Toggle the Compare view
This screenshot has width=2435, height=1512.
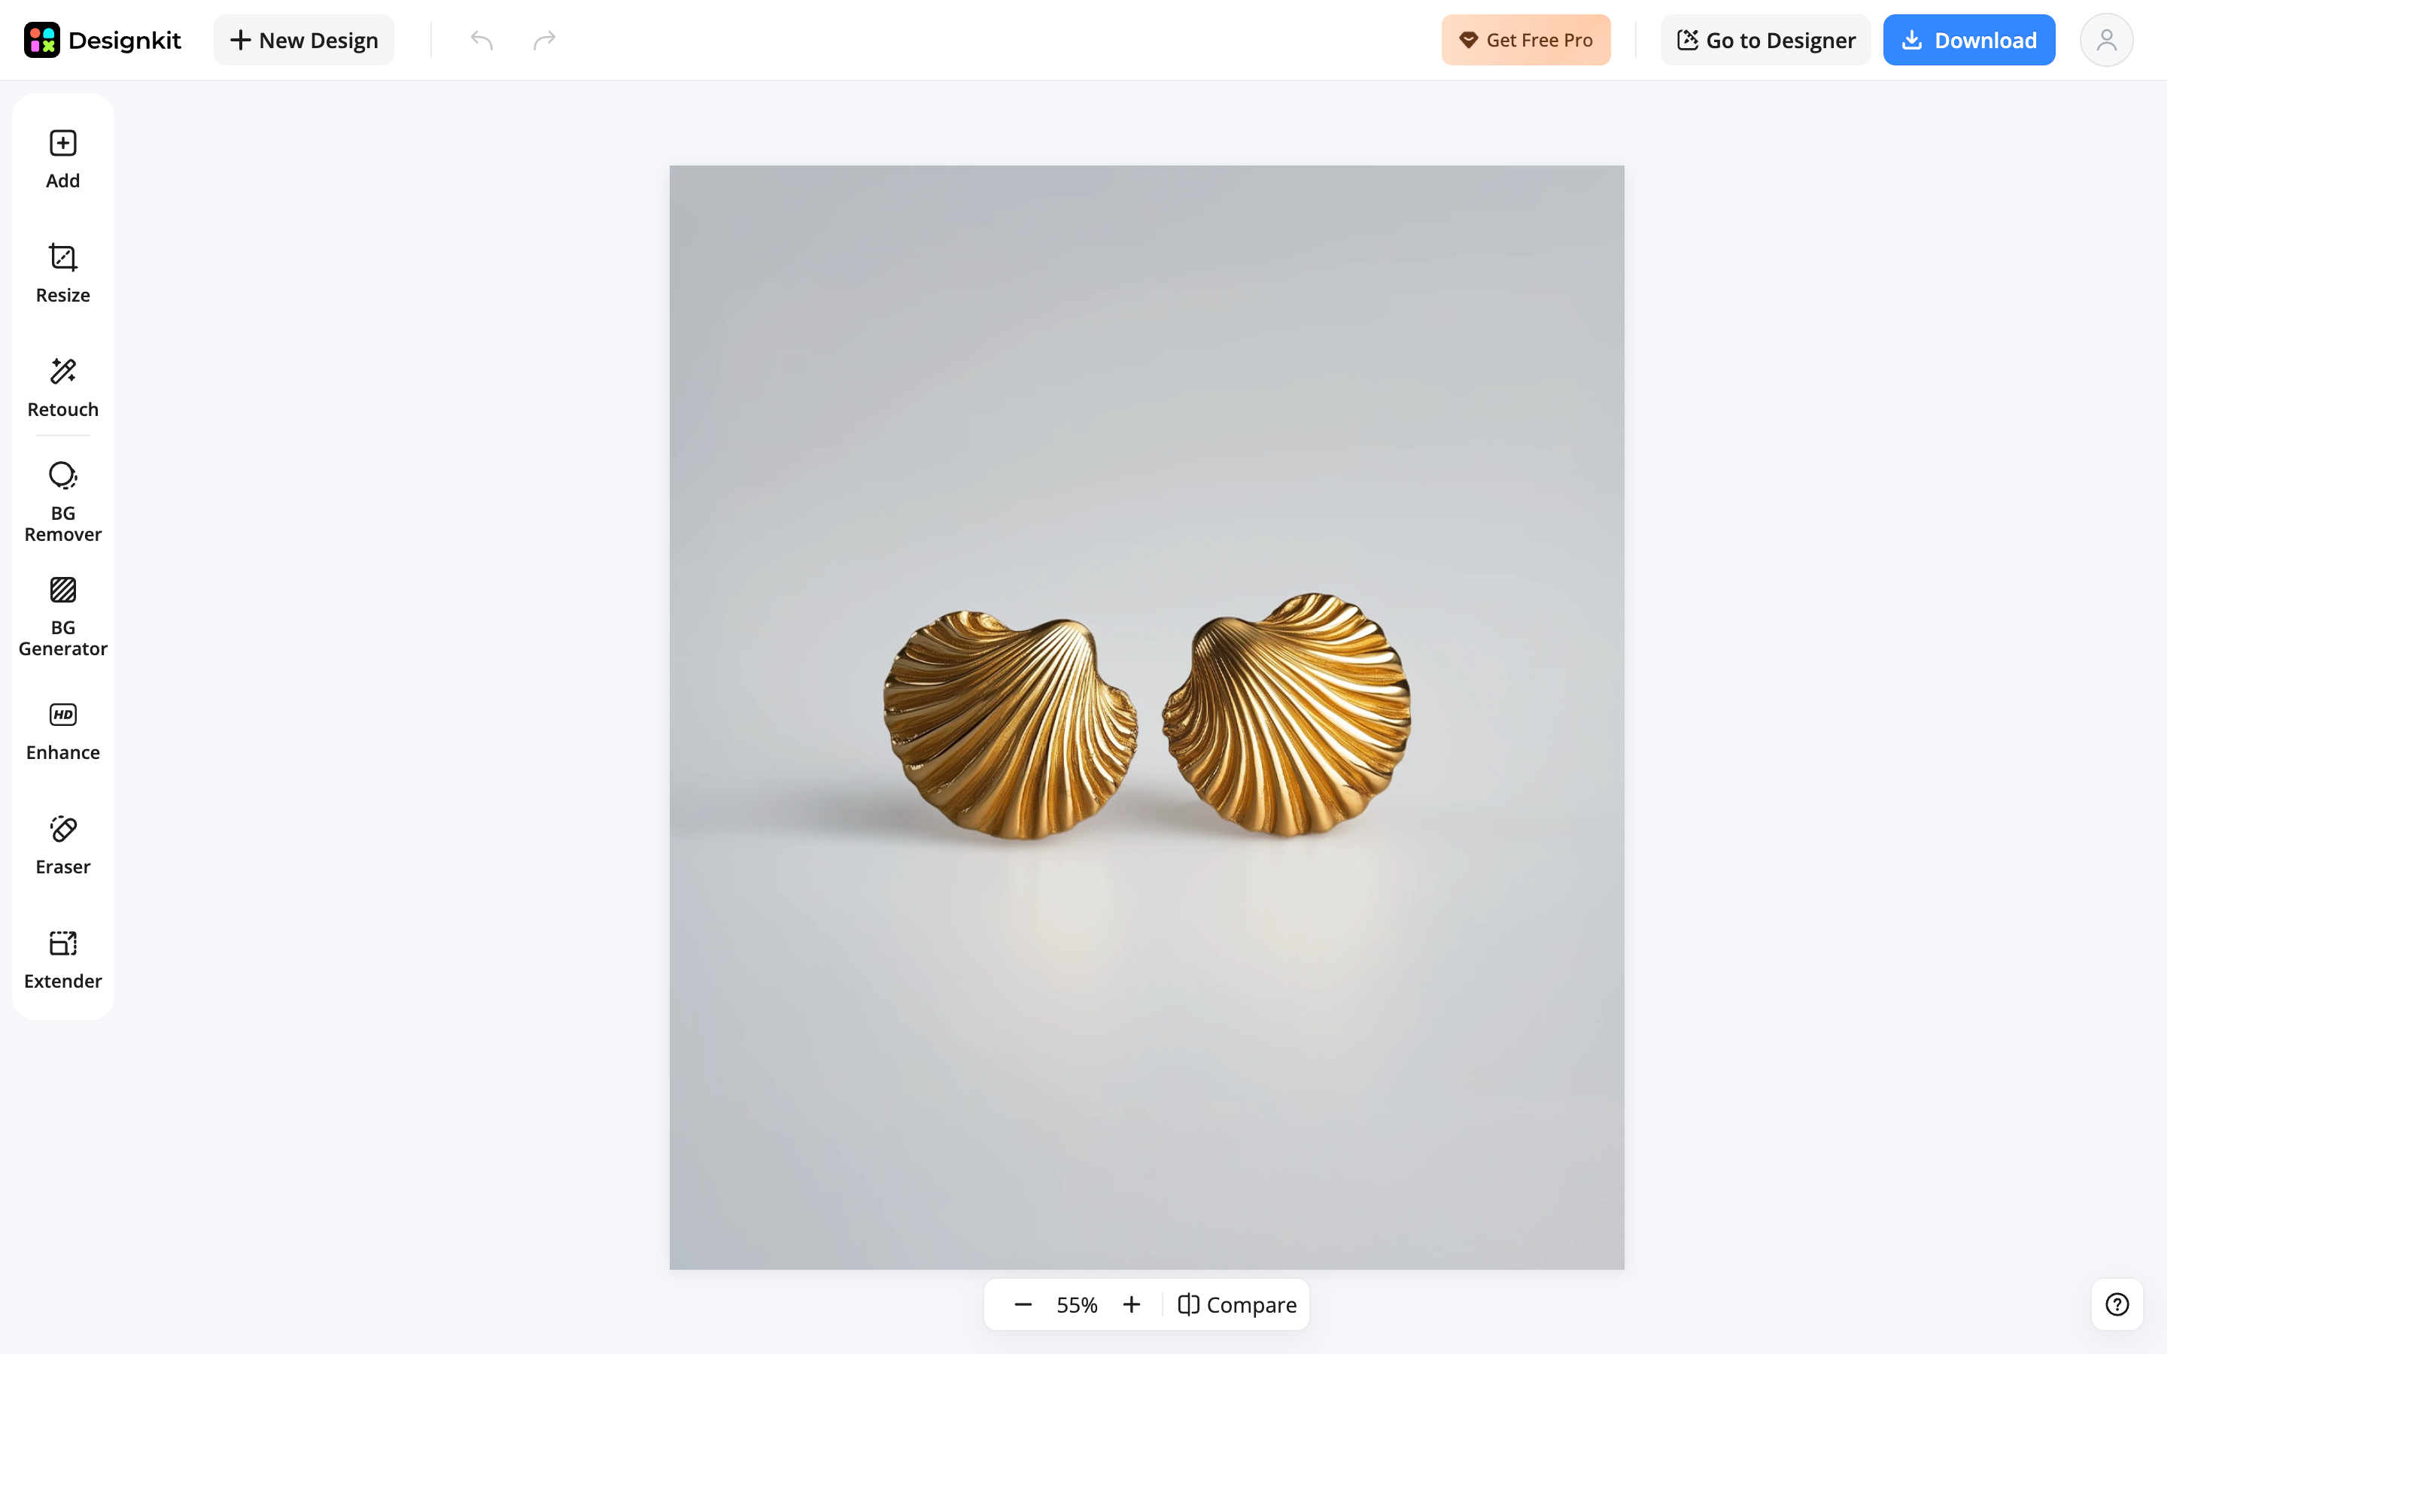[1237, 1304]
